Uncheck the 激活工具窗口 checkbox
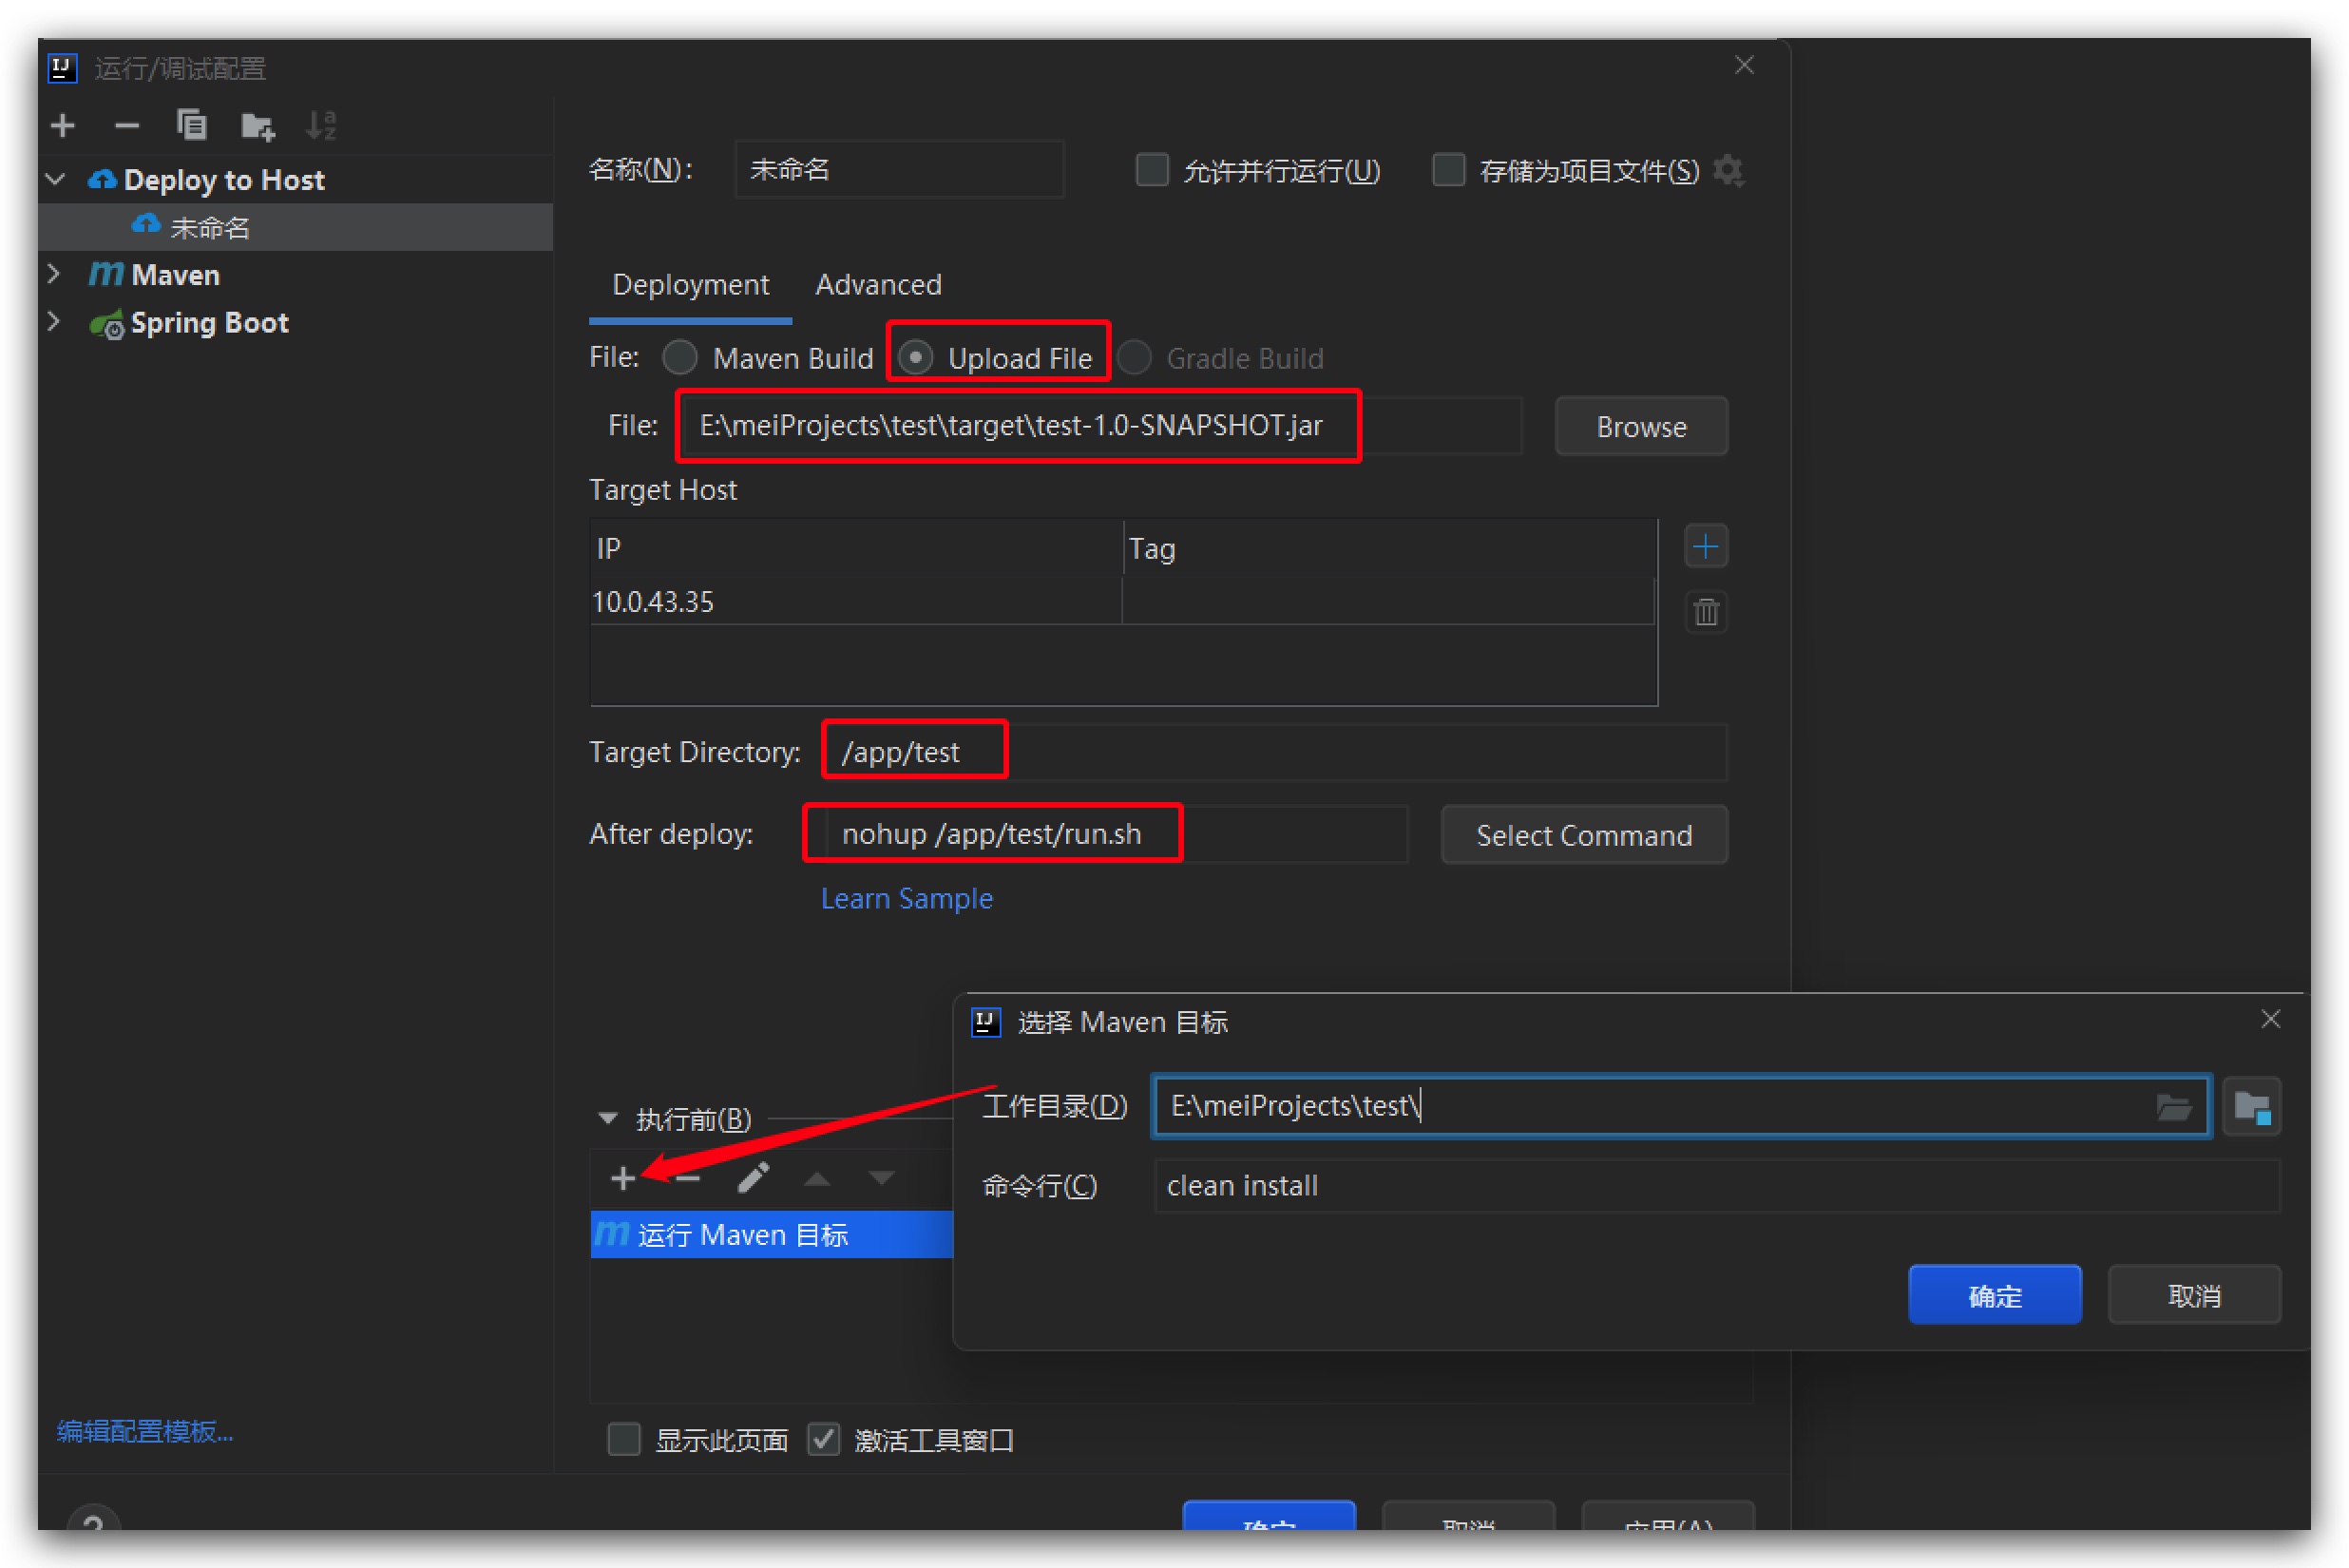Image resolution: width=2349 pixels, height=1568 pixels. click(823, 1440)
